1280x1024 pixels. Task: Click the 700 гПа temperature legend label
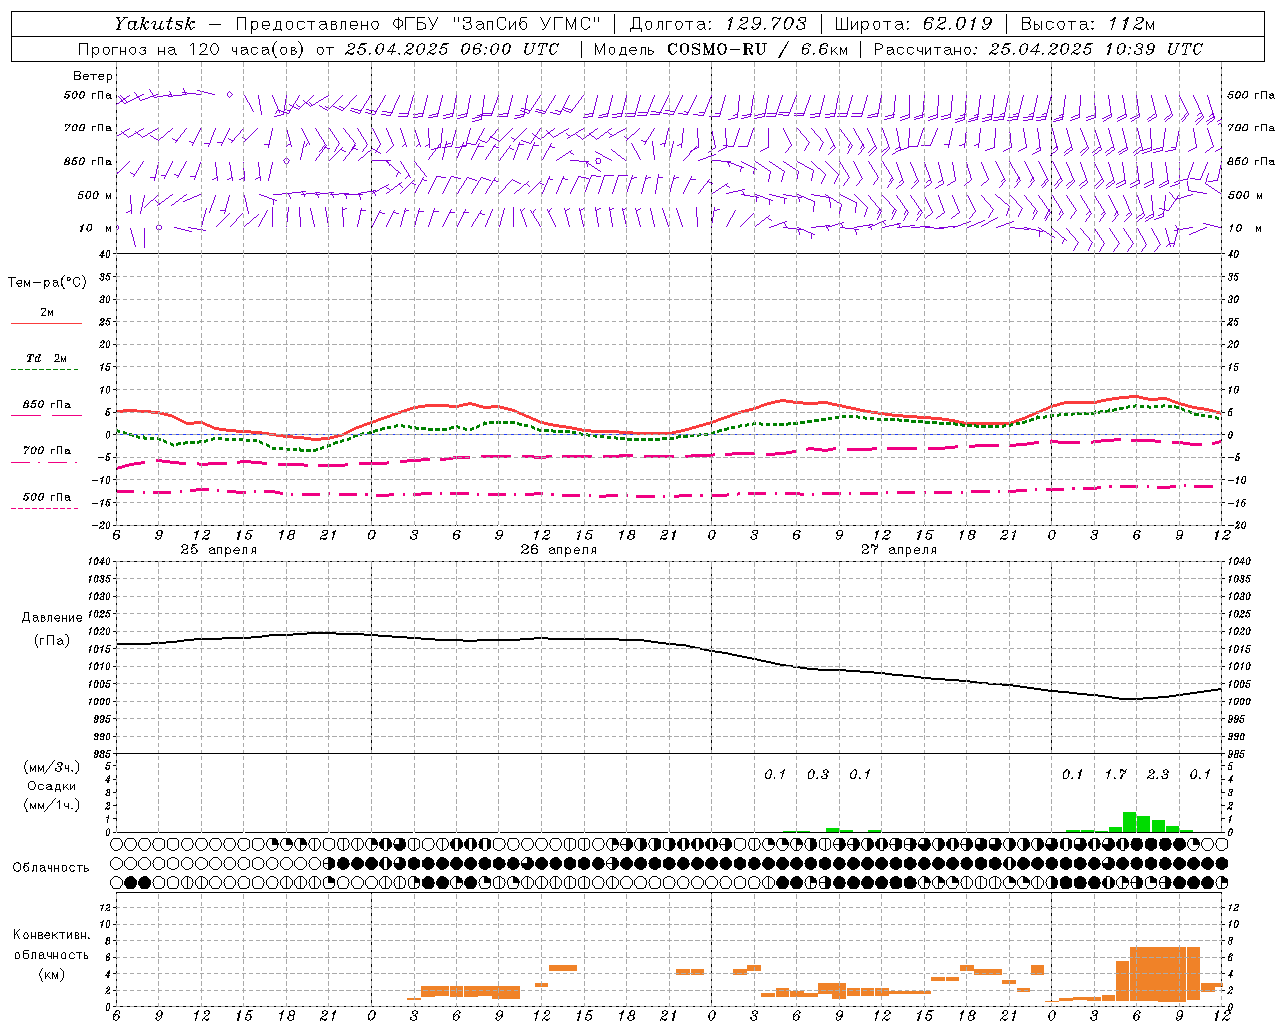pyautogui.click(x=47, y=450)
